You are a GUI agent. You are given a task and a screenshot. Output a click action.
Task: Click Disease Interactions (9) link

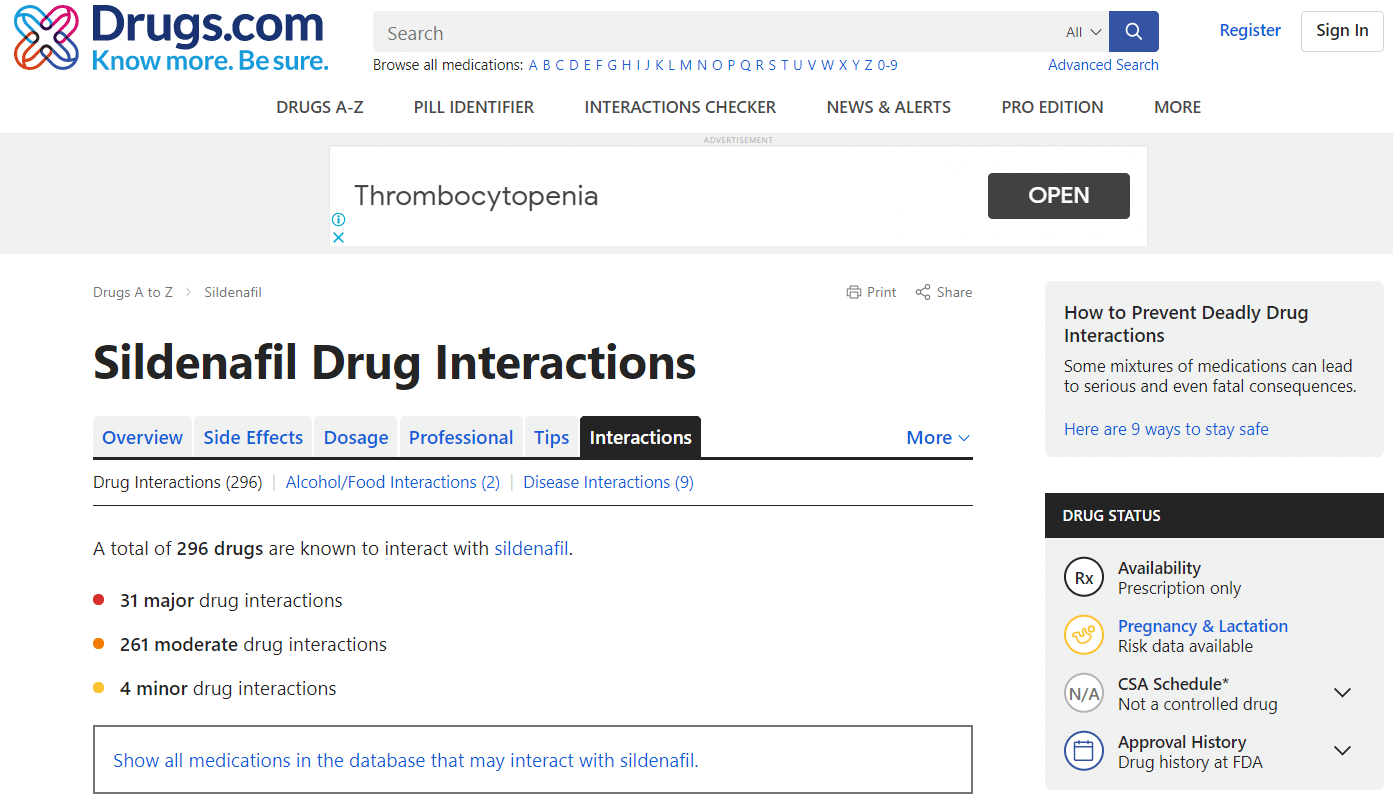point(608,482)
